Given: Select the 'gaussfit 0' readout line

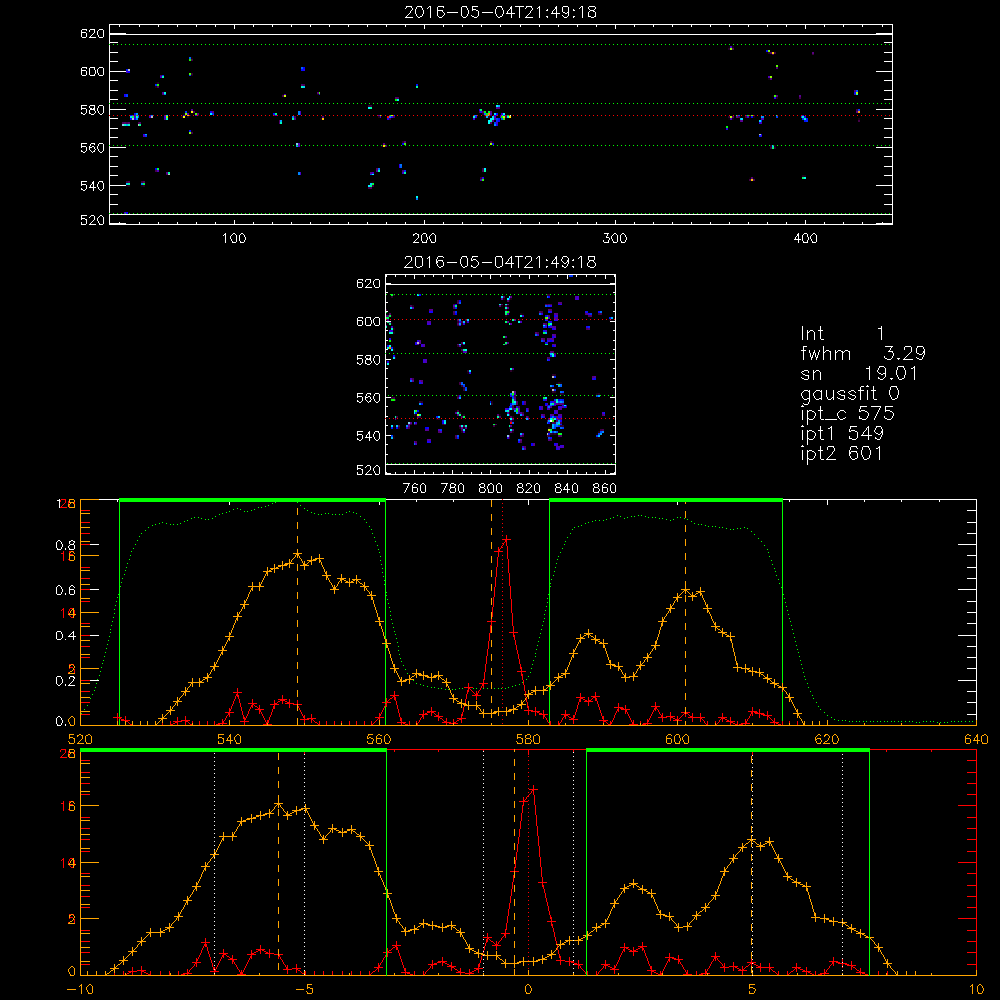Looking at the screenshot, I should point(849,393).
